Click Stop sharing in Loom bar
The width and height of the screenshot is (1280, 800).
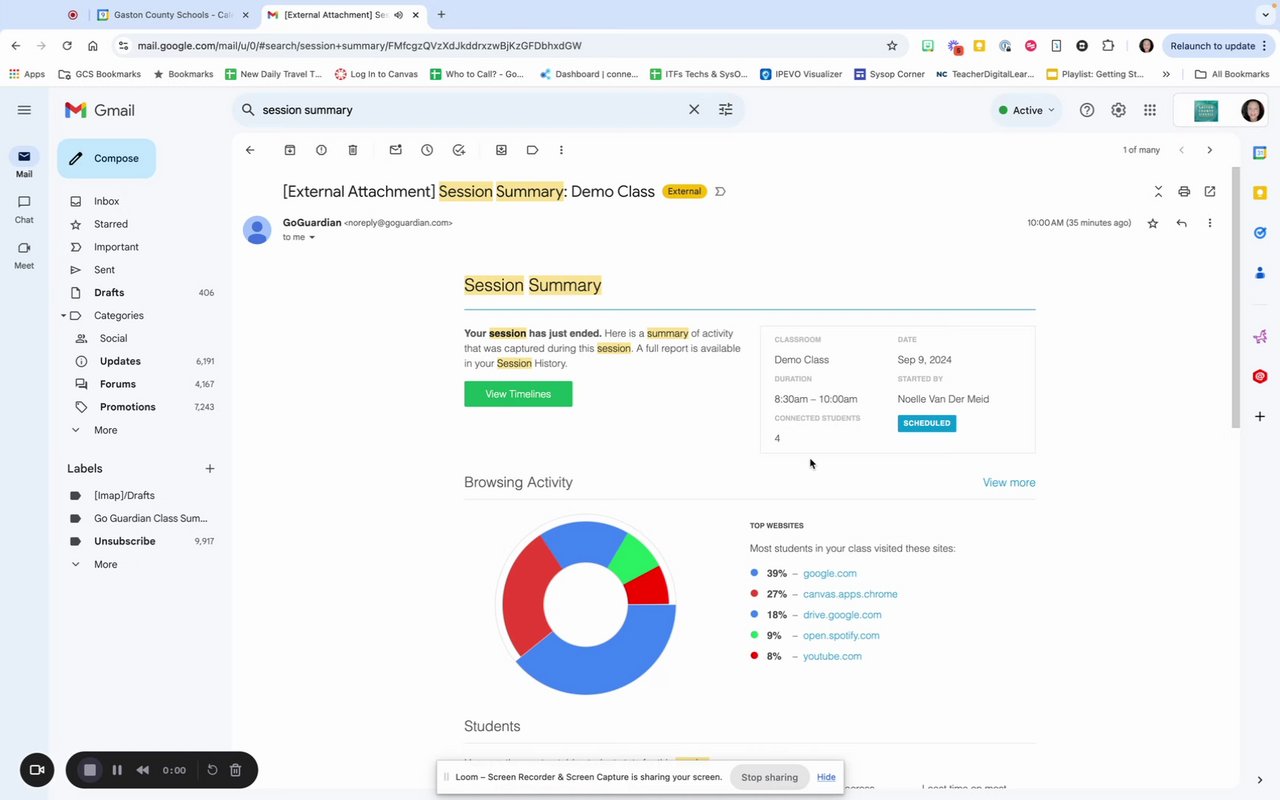(x=769, y=777)
